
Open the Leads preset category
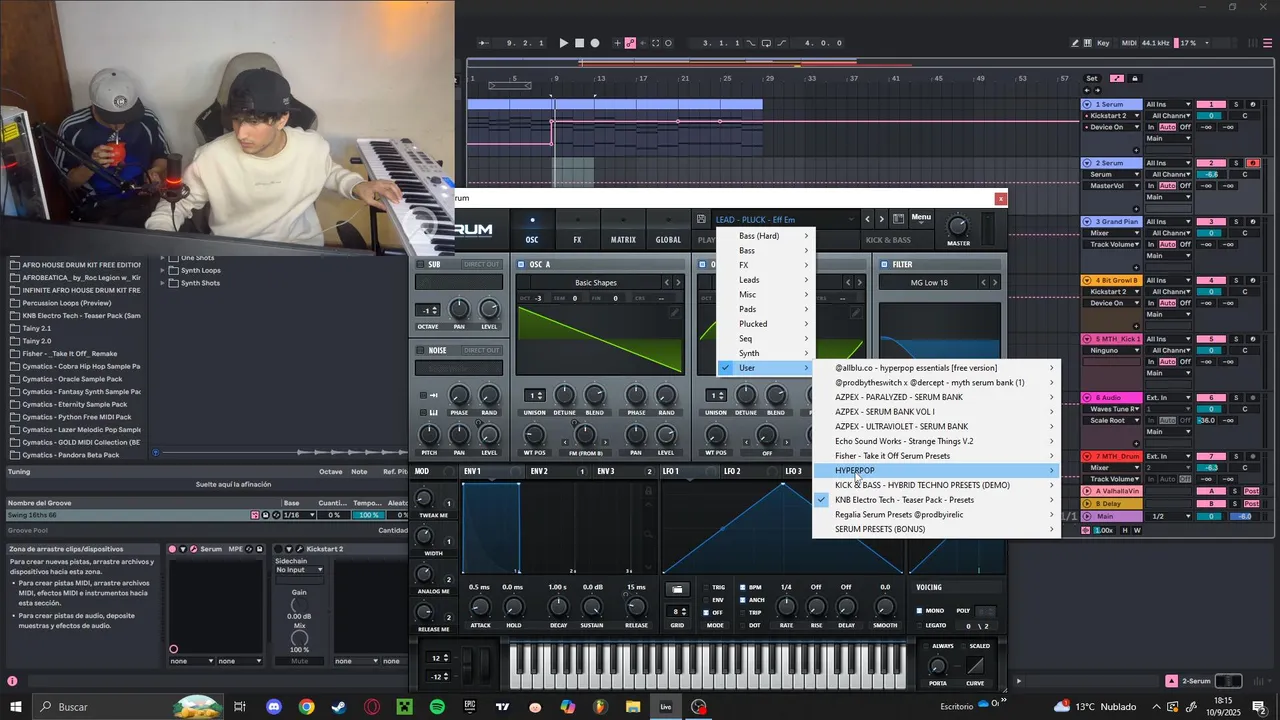767,280
